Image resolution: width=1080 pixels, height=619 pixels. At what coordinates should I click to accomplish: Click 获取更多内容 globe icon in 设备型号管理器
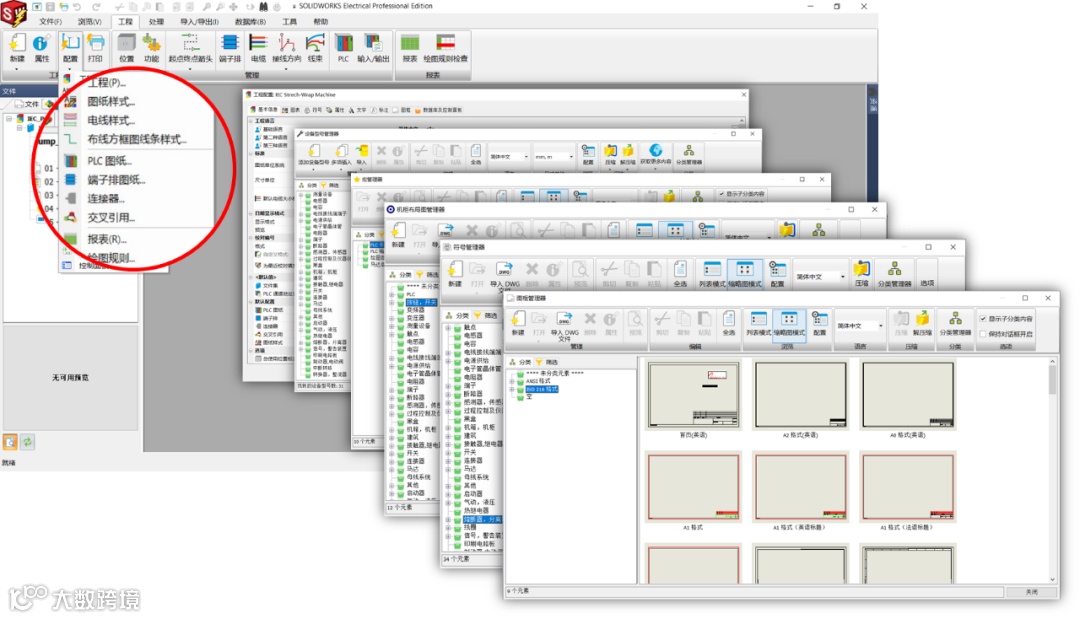(x=655, y=154)
